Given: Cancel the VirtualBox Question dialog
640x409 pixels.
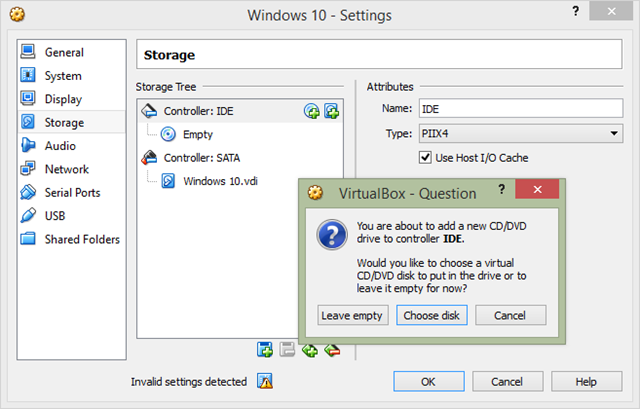Looking at the screenshot, I should 511,315.
